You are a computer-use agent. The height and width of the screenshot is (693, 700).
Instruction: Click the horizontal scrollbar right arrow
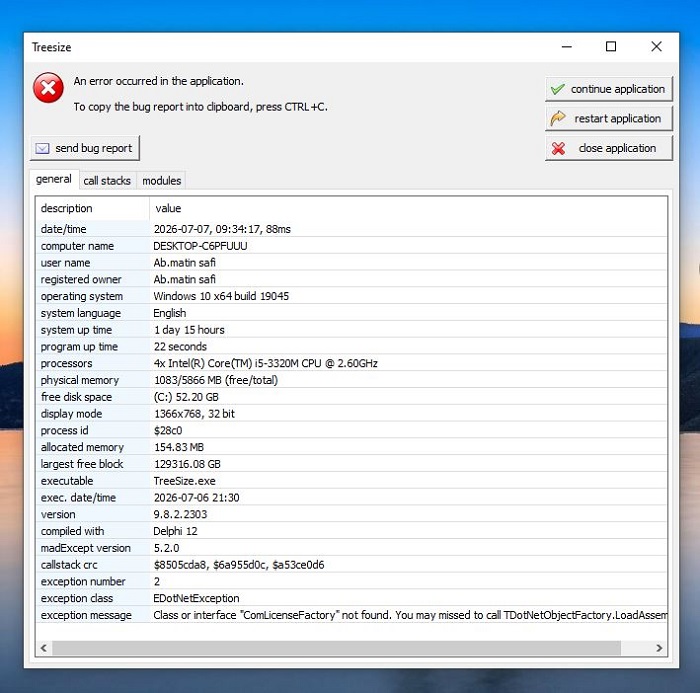[659, 648]
